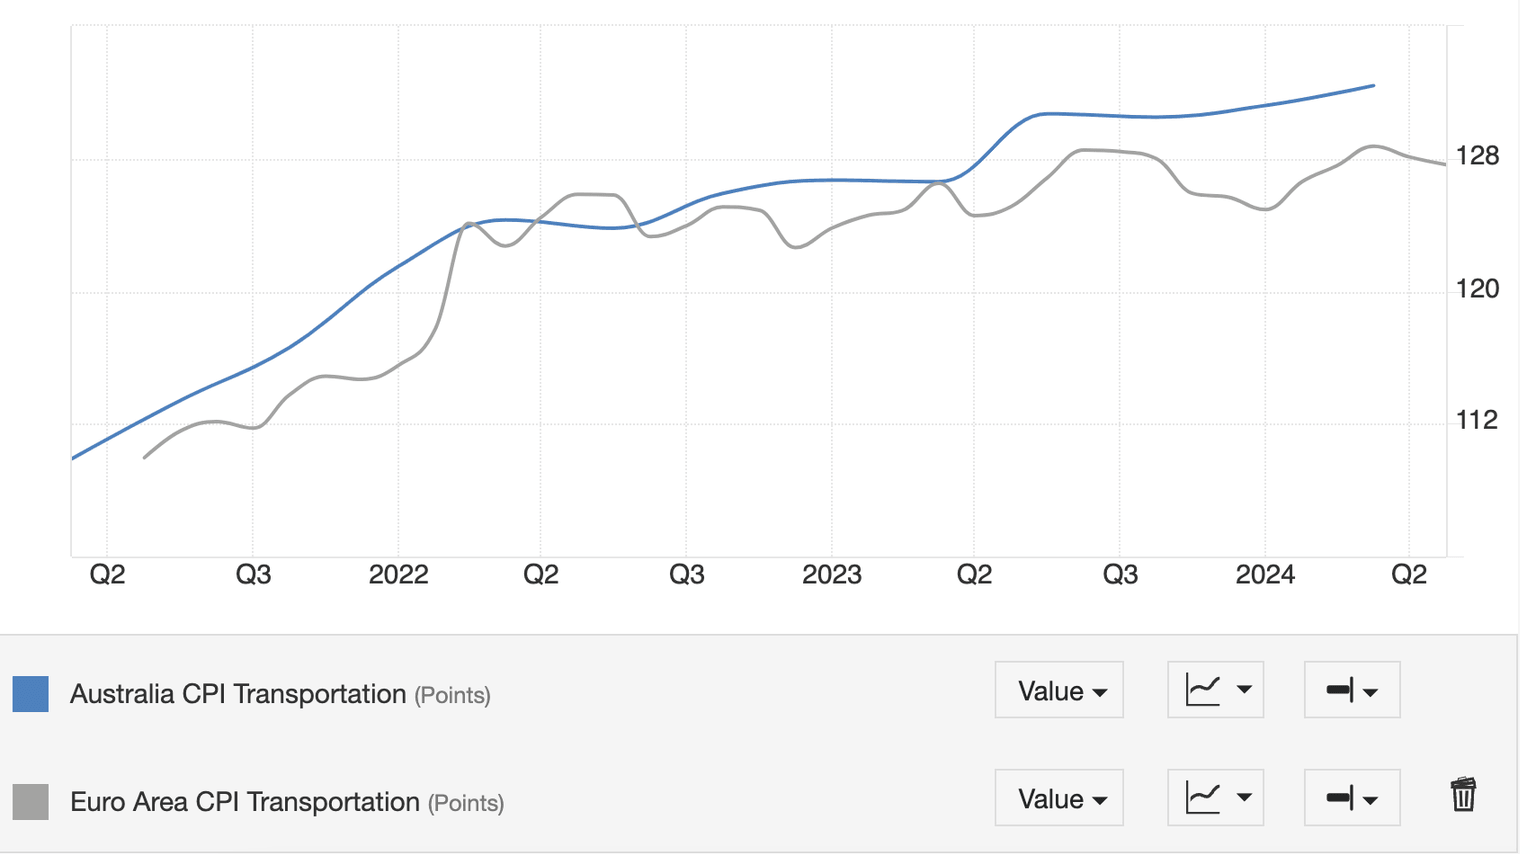Image resolution: width=1536 pixels, height=854 pixels.
Task: Click the 2024 label on the x-axis
Action: coord(1265,575)
